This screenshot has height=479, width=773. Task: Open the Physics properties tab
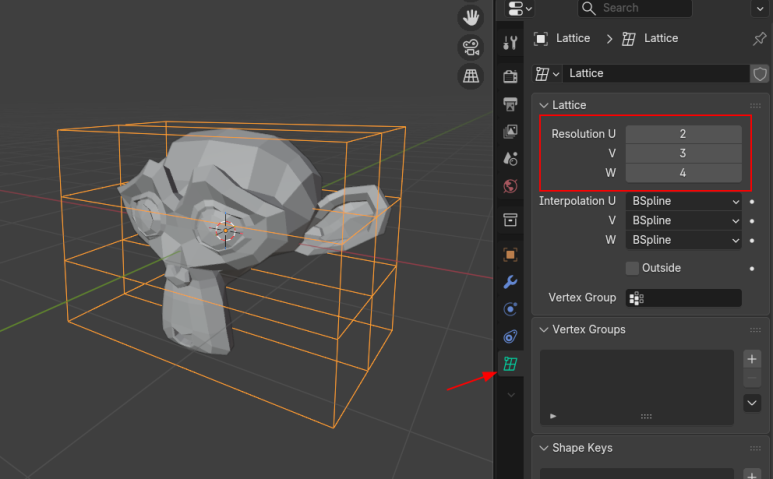point(510,309)
